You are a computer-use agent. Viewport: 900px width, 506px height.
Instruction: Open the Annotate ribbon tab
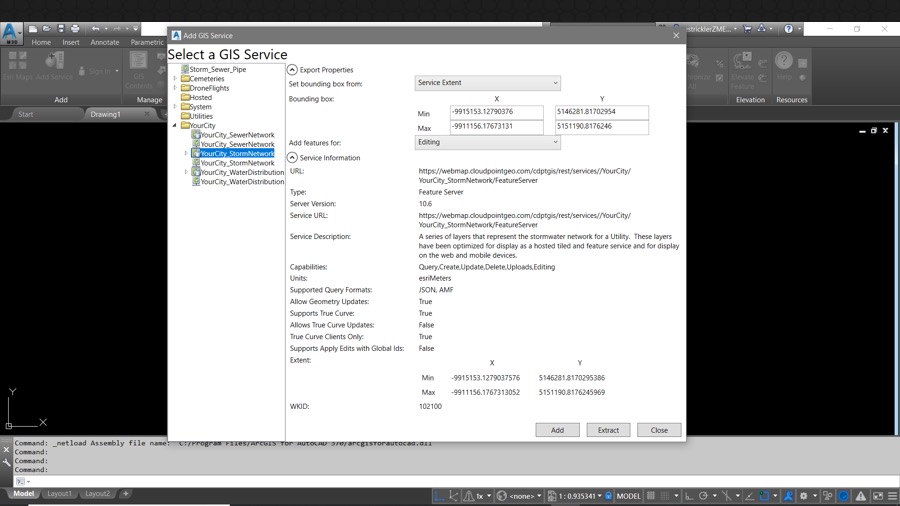point(104,42)
